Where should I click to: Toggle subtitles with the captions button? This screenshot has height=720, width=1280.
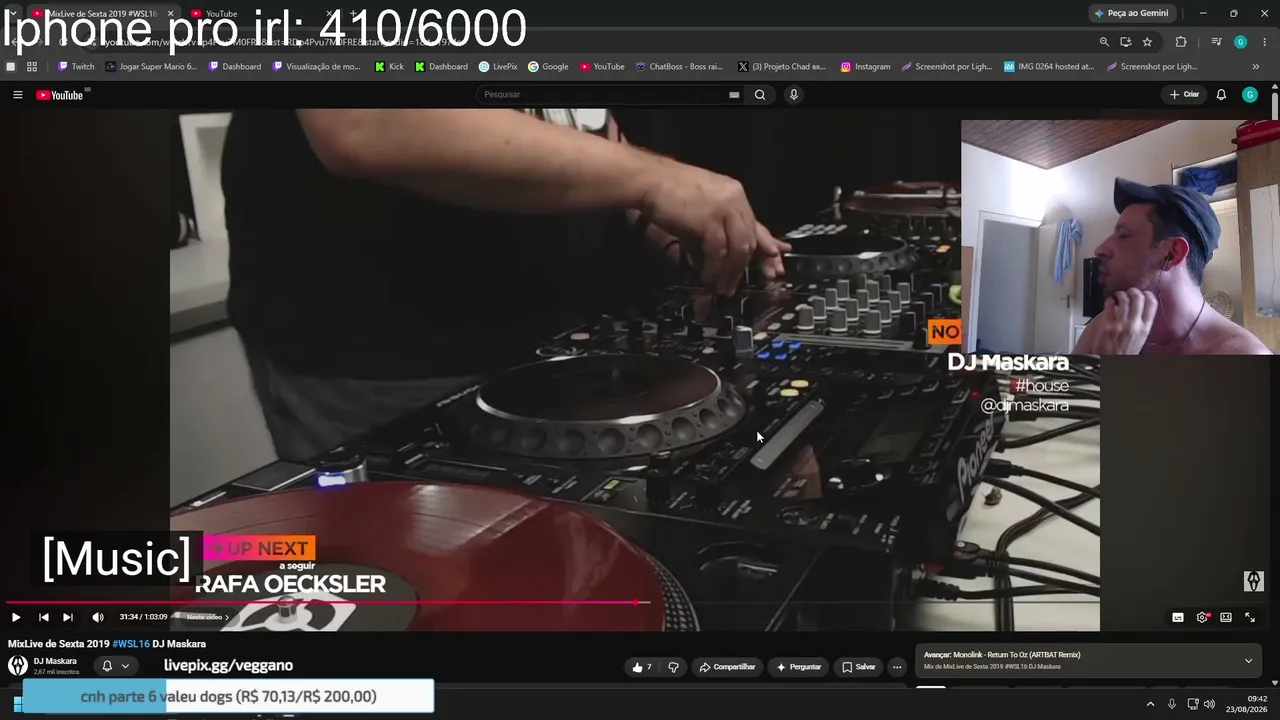coord(1178,617)
